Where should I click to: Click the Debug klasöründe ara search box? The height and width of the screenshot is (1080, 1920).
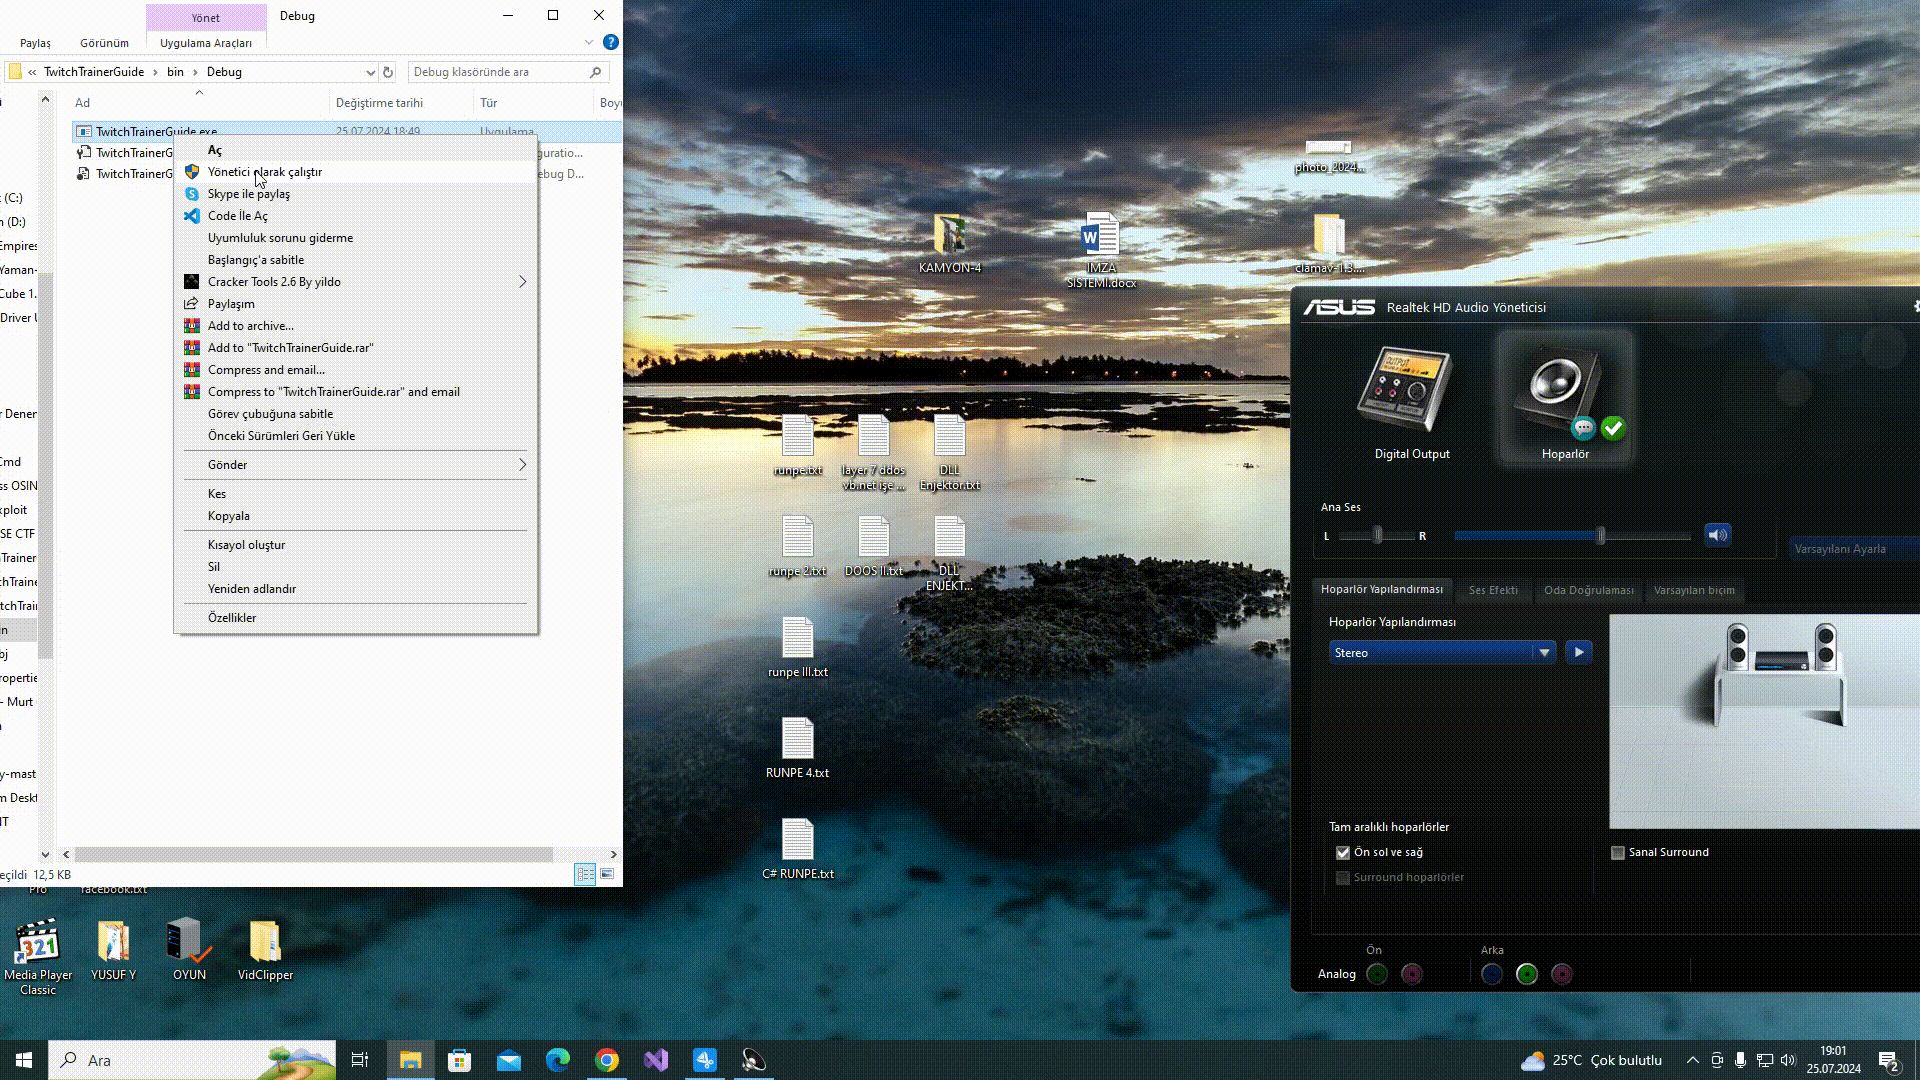[508, 72]
